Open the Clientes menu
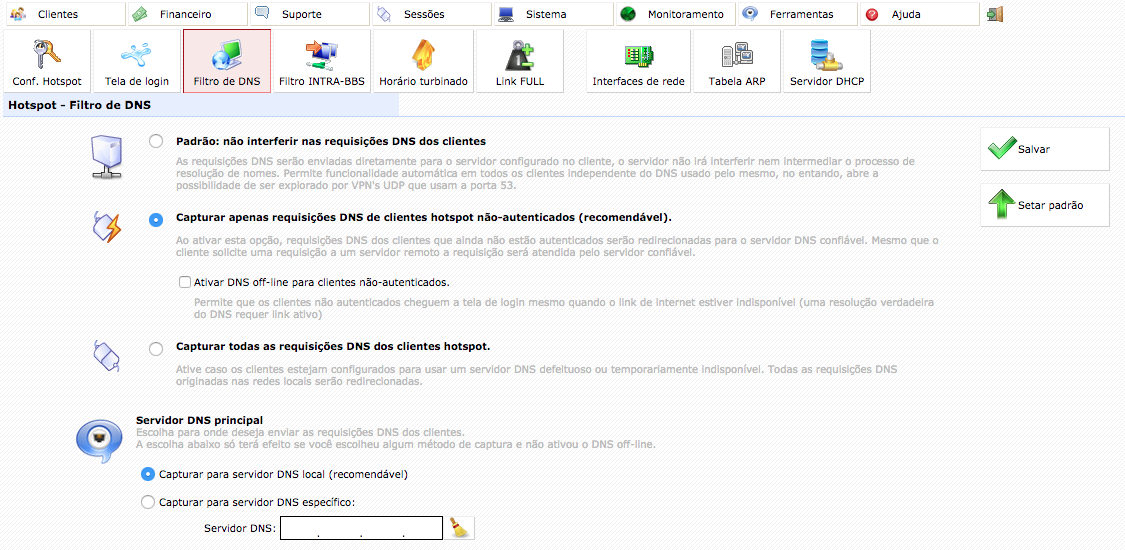 pos(65,14)
